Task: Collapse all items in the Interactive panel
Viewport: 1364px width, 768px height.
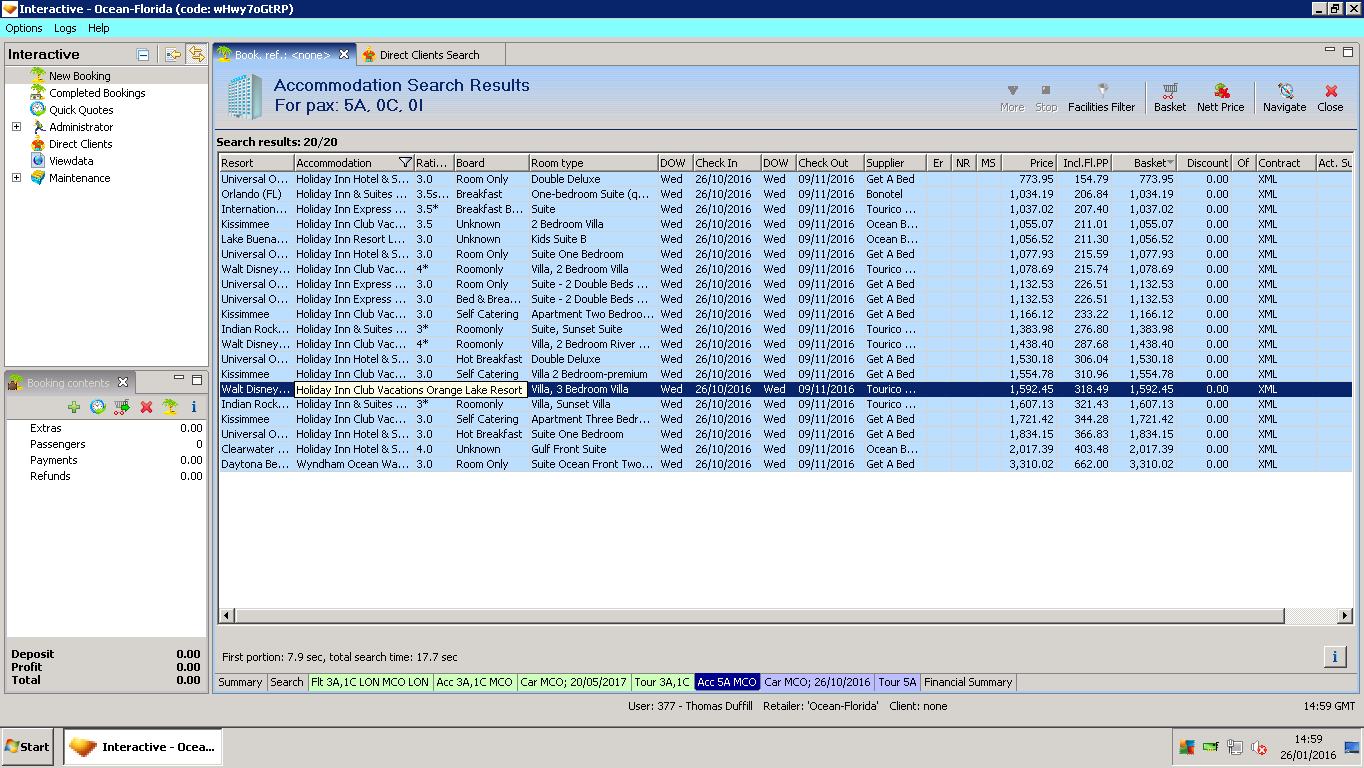Action: pos(143,55)
